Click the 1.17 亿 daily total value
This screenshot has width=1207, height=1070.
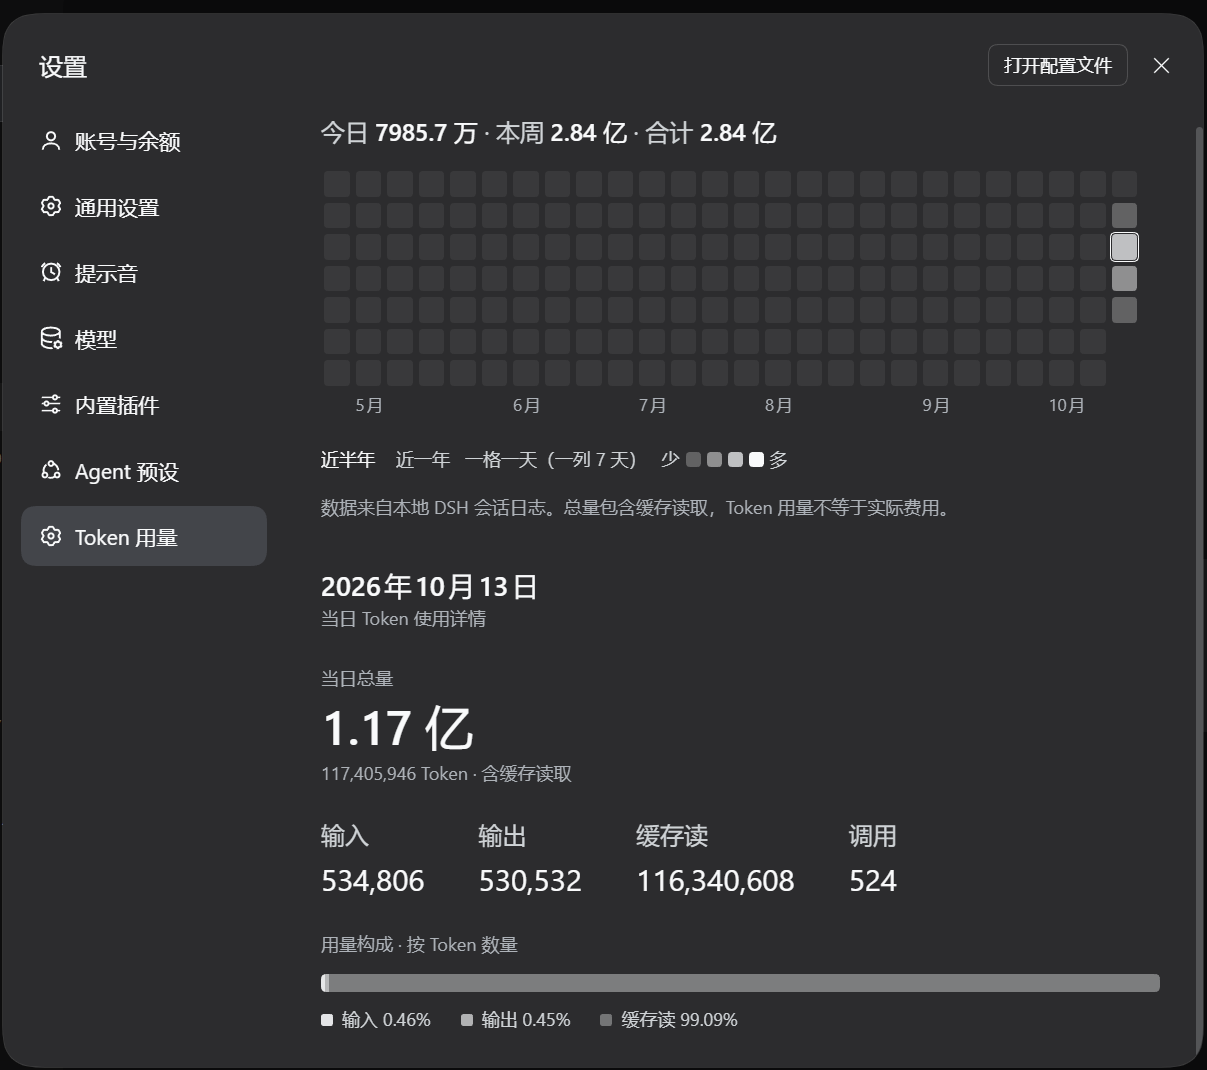click(x=397, y=728)
